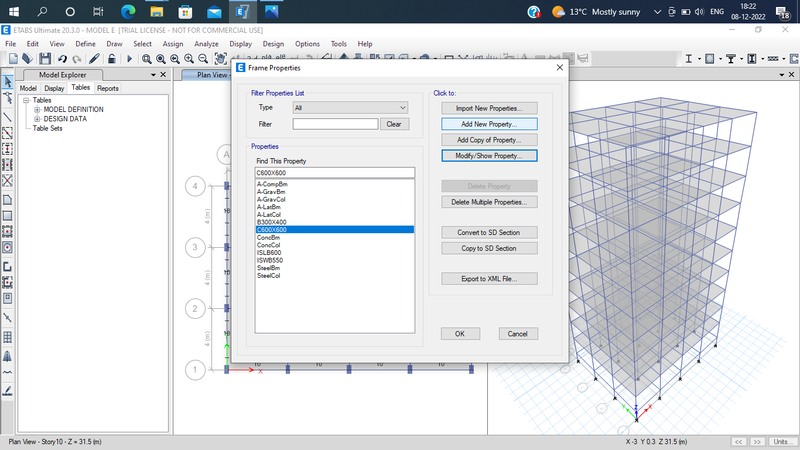The width and height of the screenshot is (800, 450).
Task: Click the Delete Multiple Properties button
Action: [x=489, y=202]
